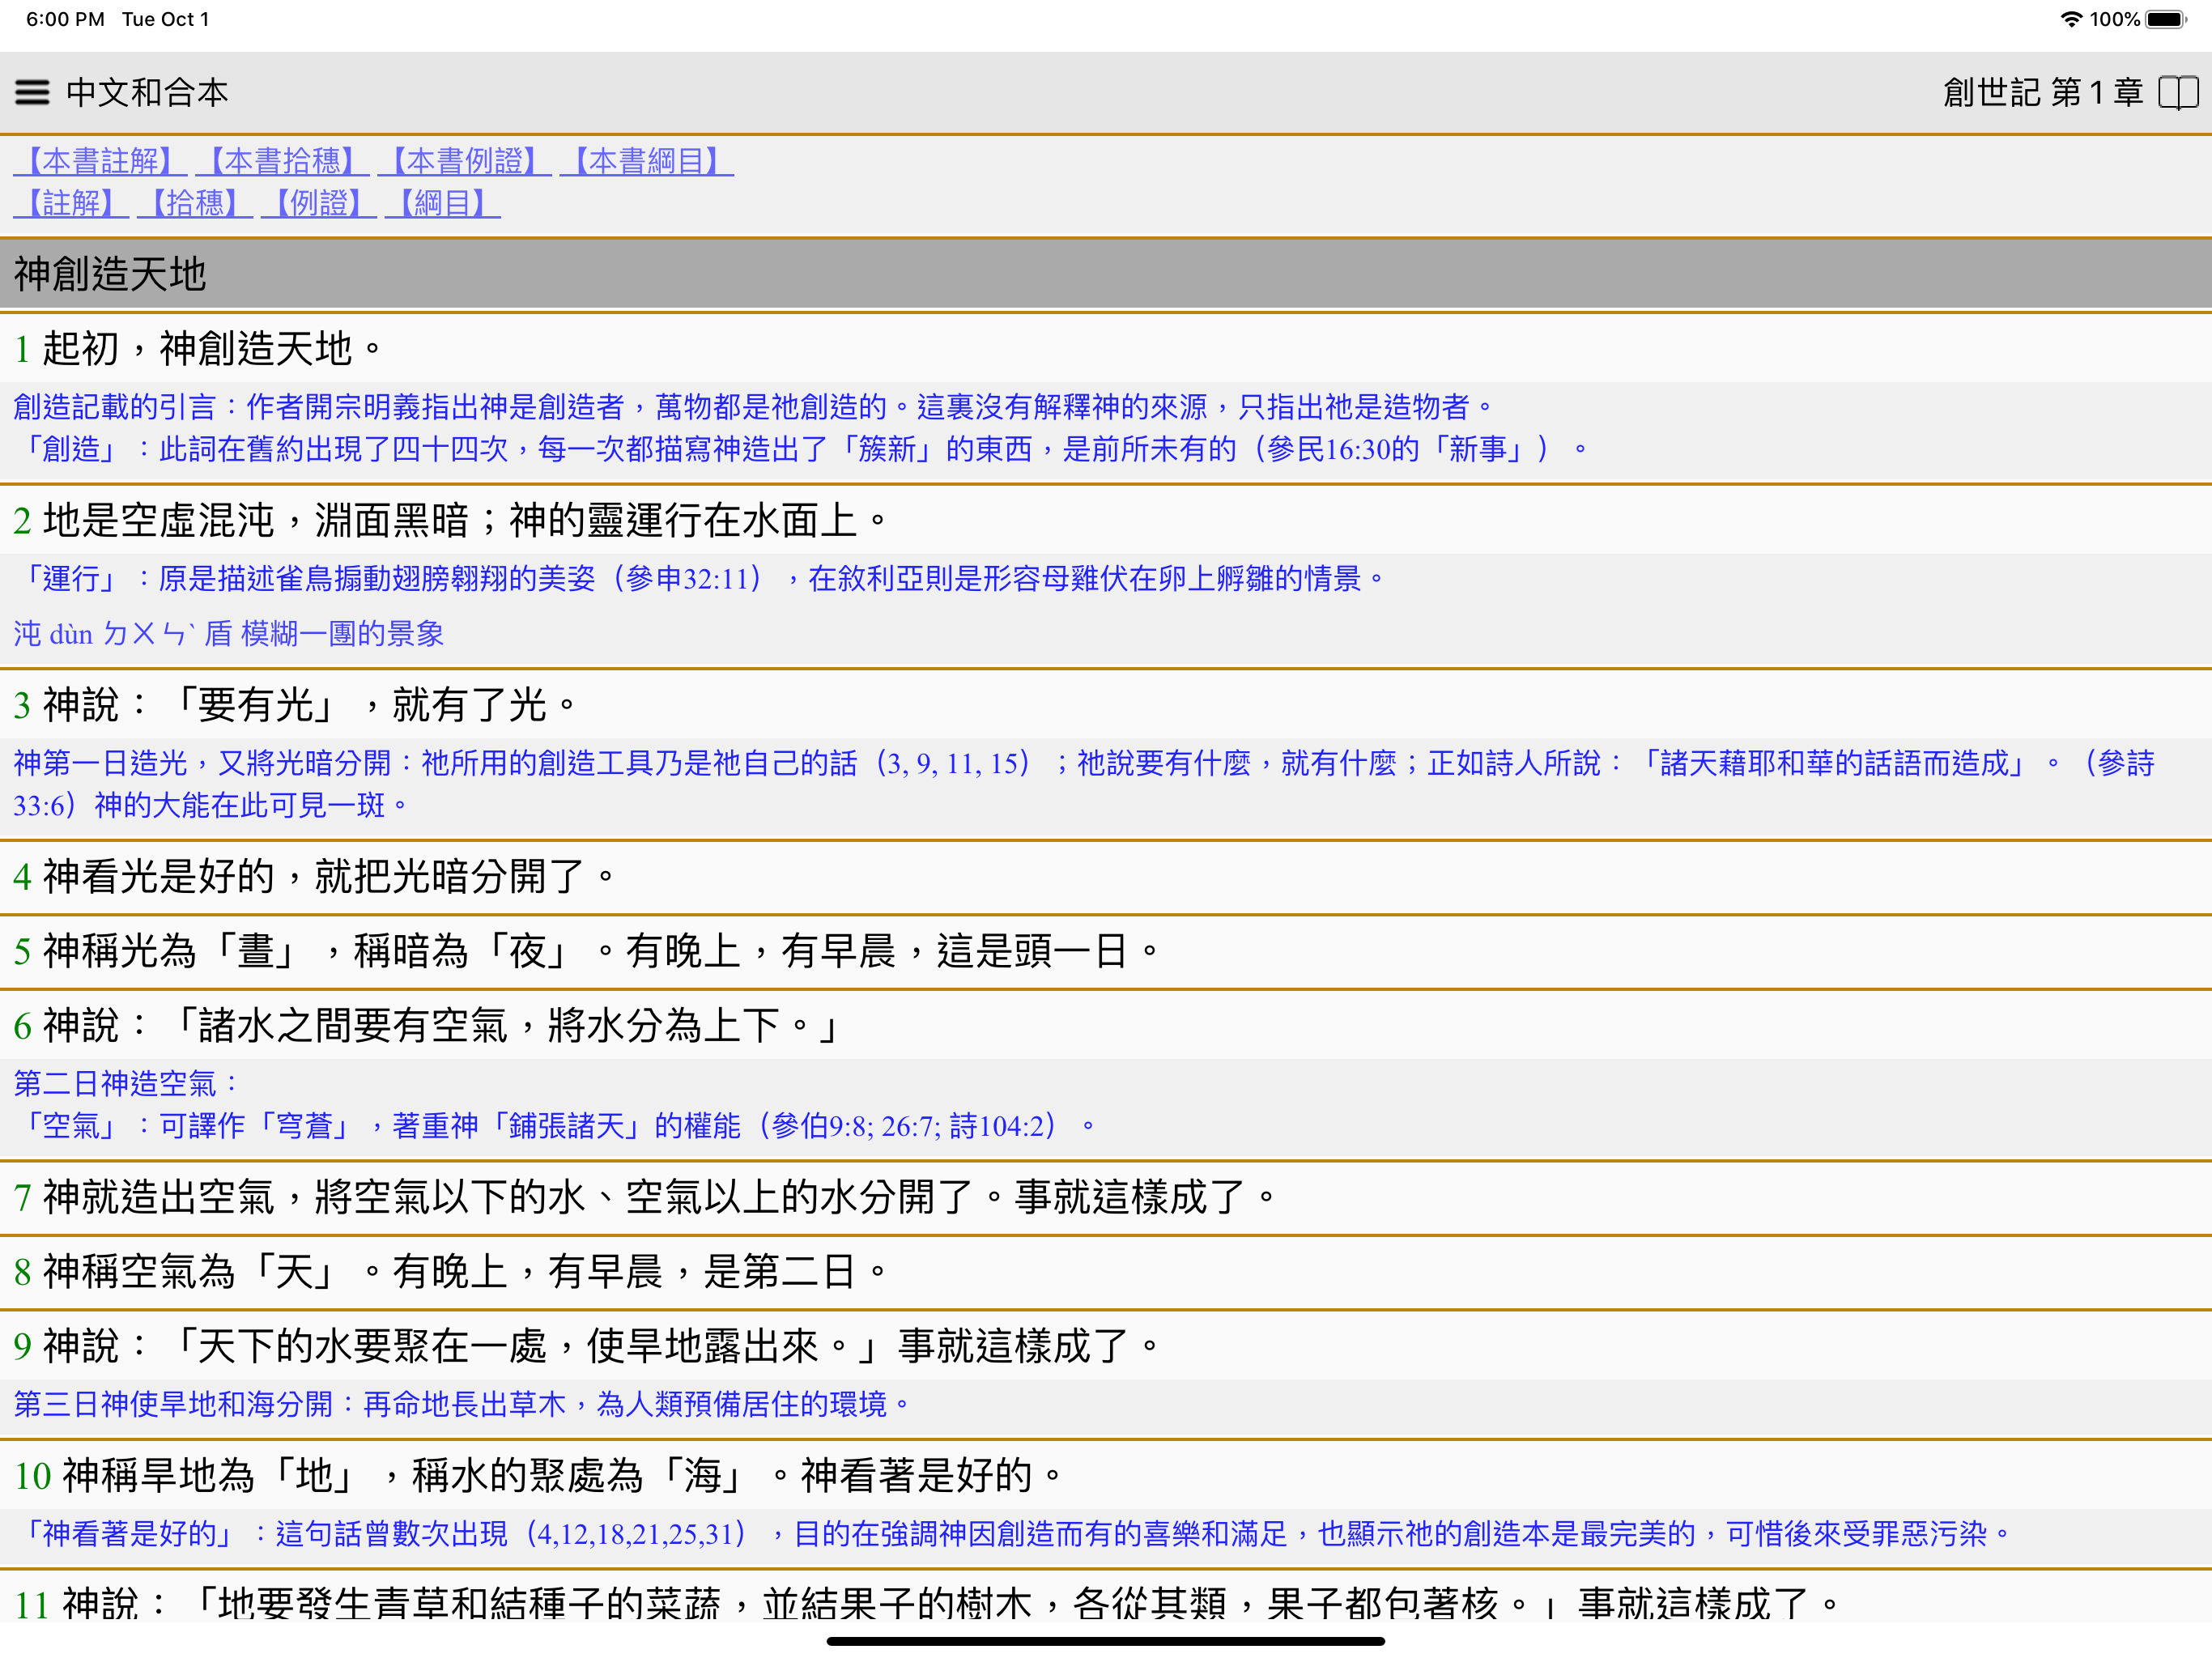This screenshot has width=2212, height=1658.
Task: Select verse 7 神就造出空氣
Action: point(1106,1198)
